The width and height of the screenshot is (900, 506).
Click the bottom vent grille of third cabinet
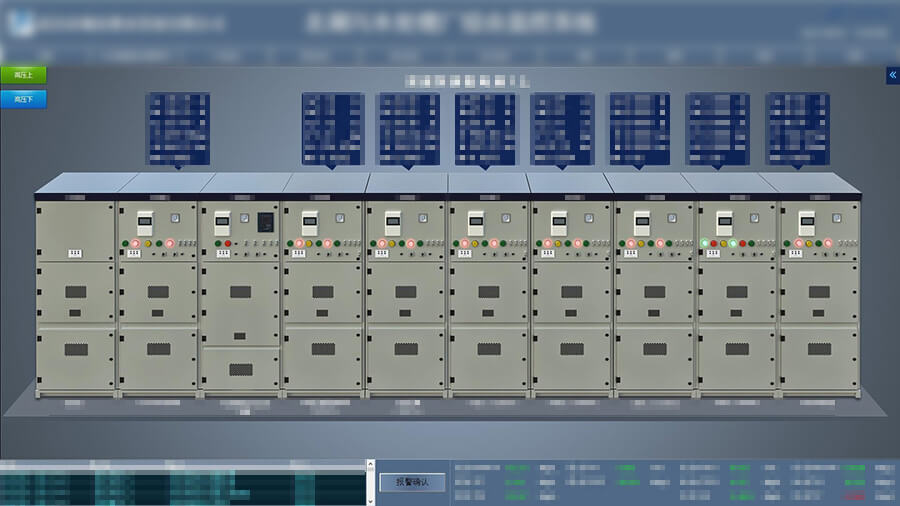(x=240, y=369)
